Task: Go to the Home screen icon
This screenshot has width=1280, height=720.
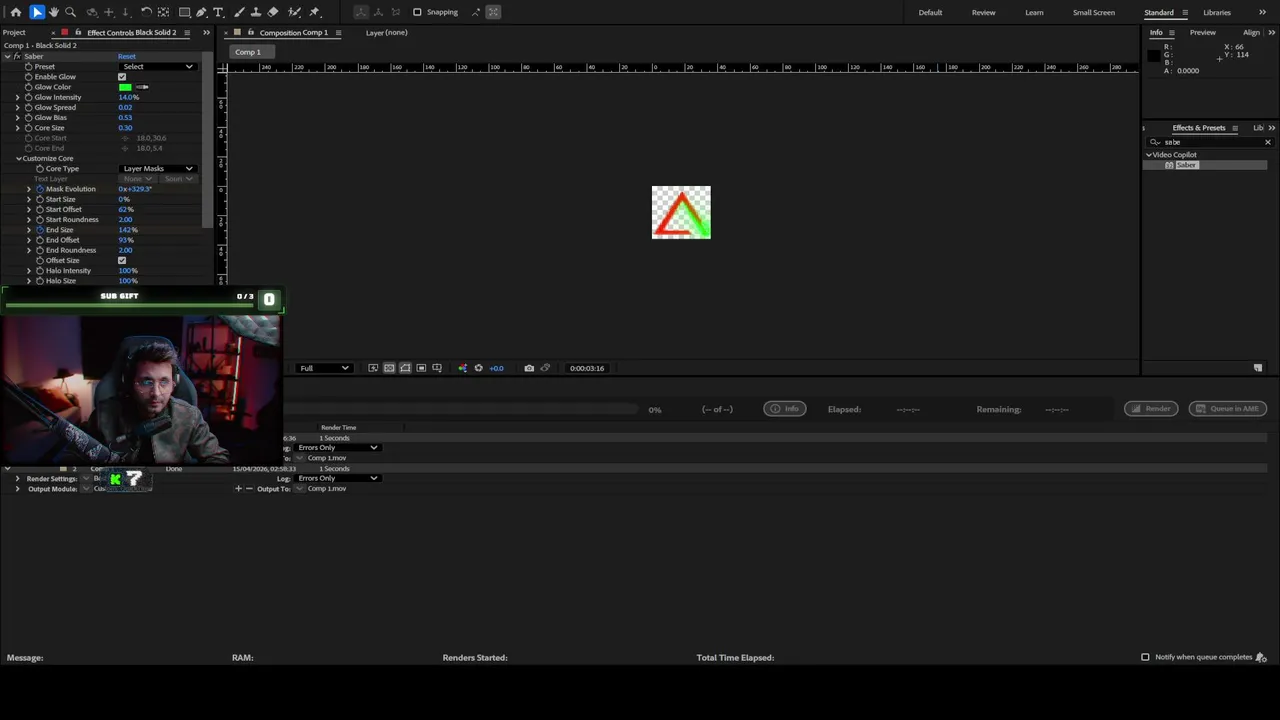Action: point(15,12)
